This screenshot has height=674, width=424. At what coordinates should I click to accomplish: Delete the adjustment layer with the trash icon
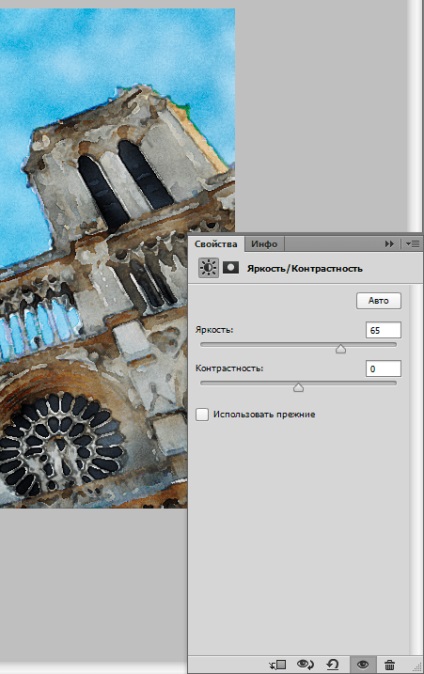(x=389, y=665)
